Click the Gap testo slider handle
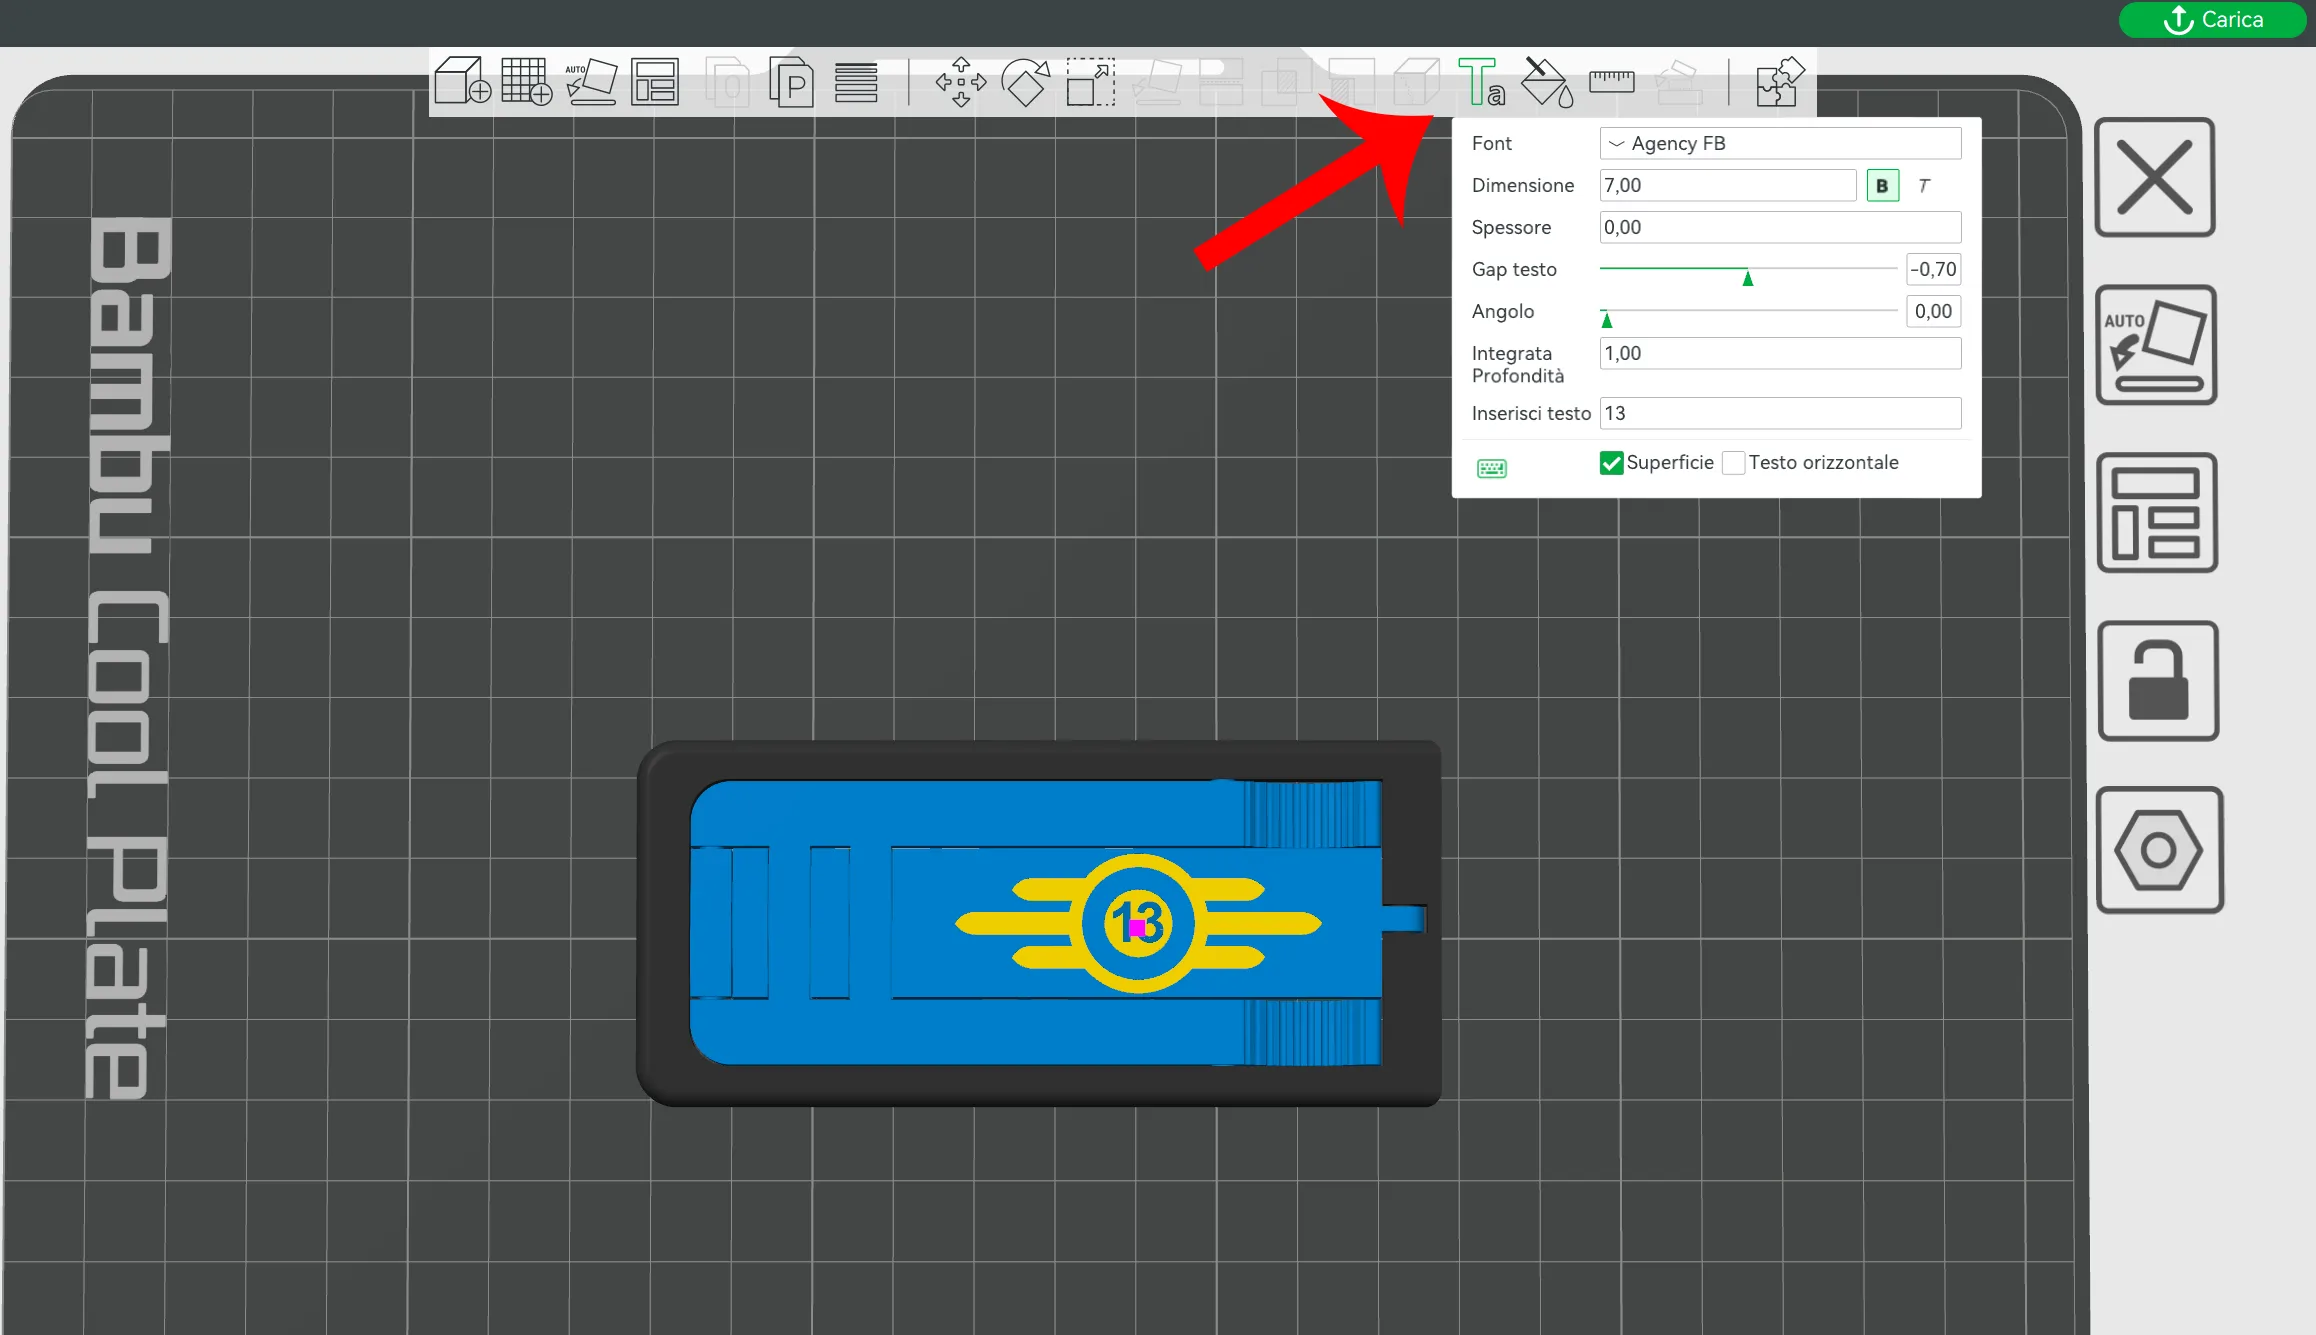 pyautogui.click(x=1748, y=278)
